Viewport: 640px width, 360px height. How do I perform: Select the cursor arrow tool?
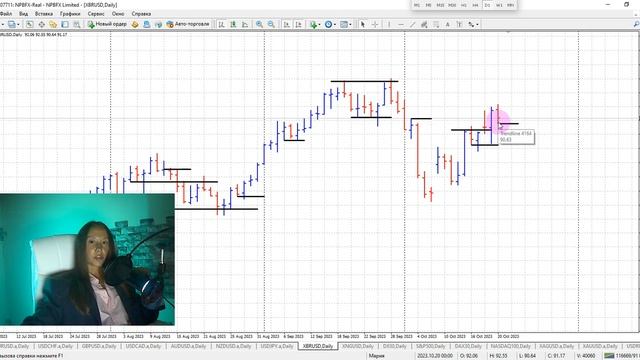click(362, 24)
